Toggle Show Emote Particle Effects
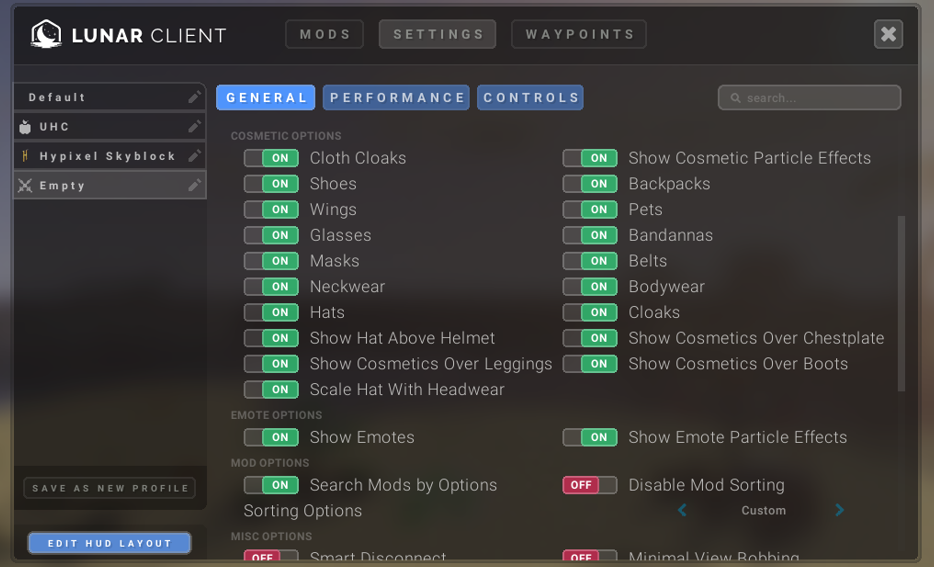The width and height of the screenshot is (934, 567). (590, 437)
